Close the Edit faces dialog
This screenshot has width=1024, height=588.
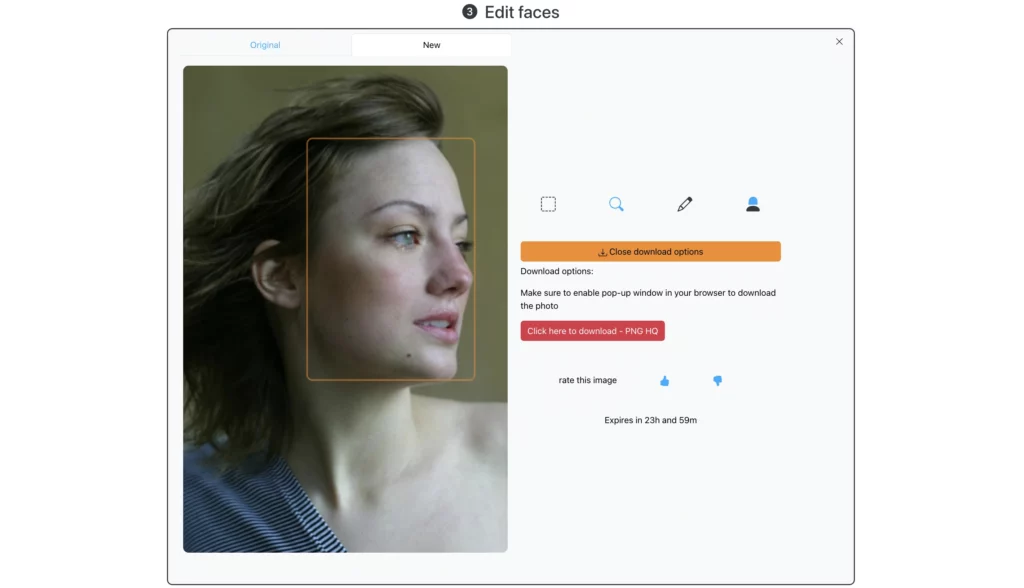tap(839, 41)
